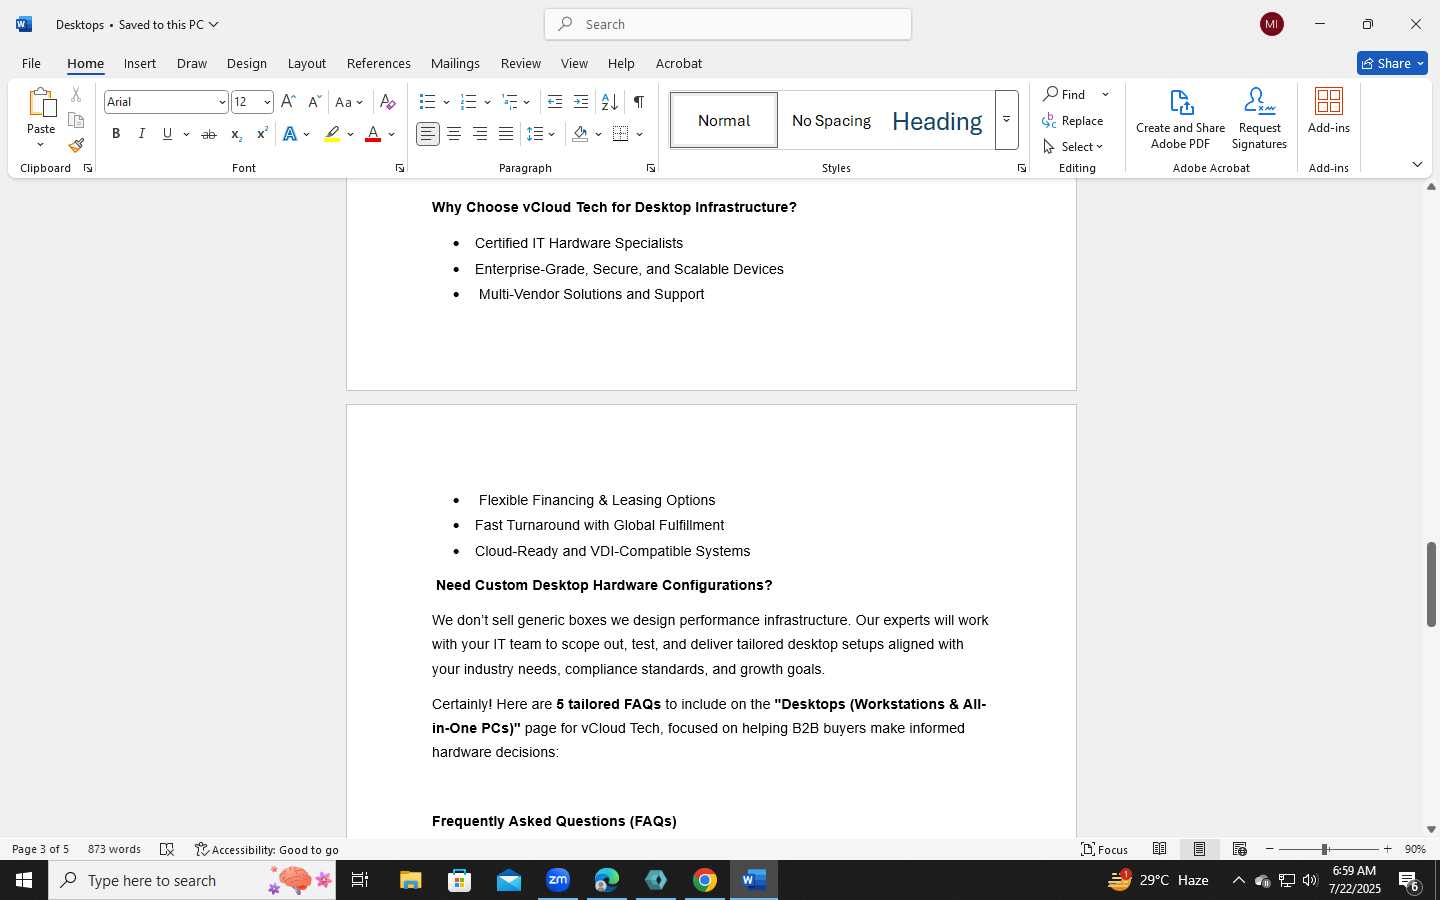Switch to the Layout tab
The image size is (1440, 900).
pyautogui.click(x=307, y=63)
